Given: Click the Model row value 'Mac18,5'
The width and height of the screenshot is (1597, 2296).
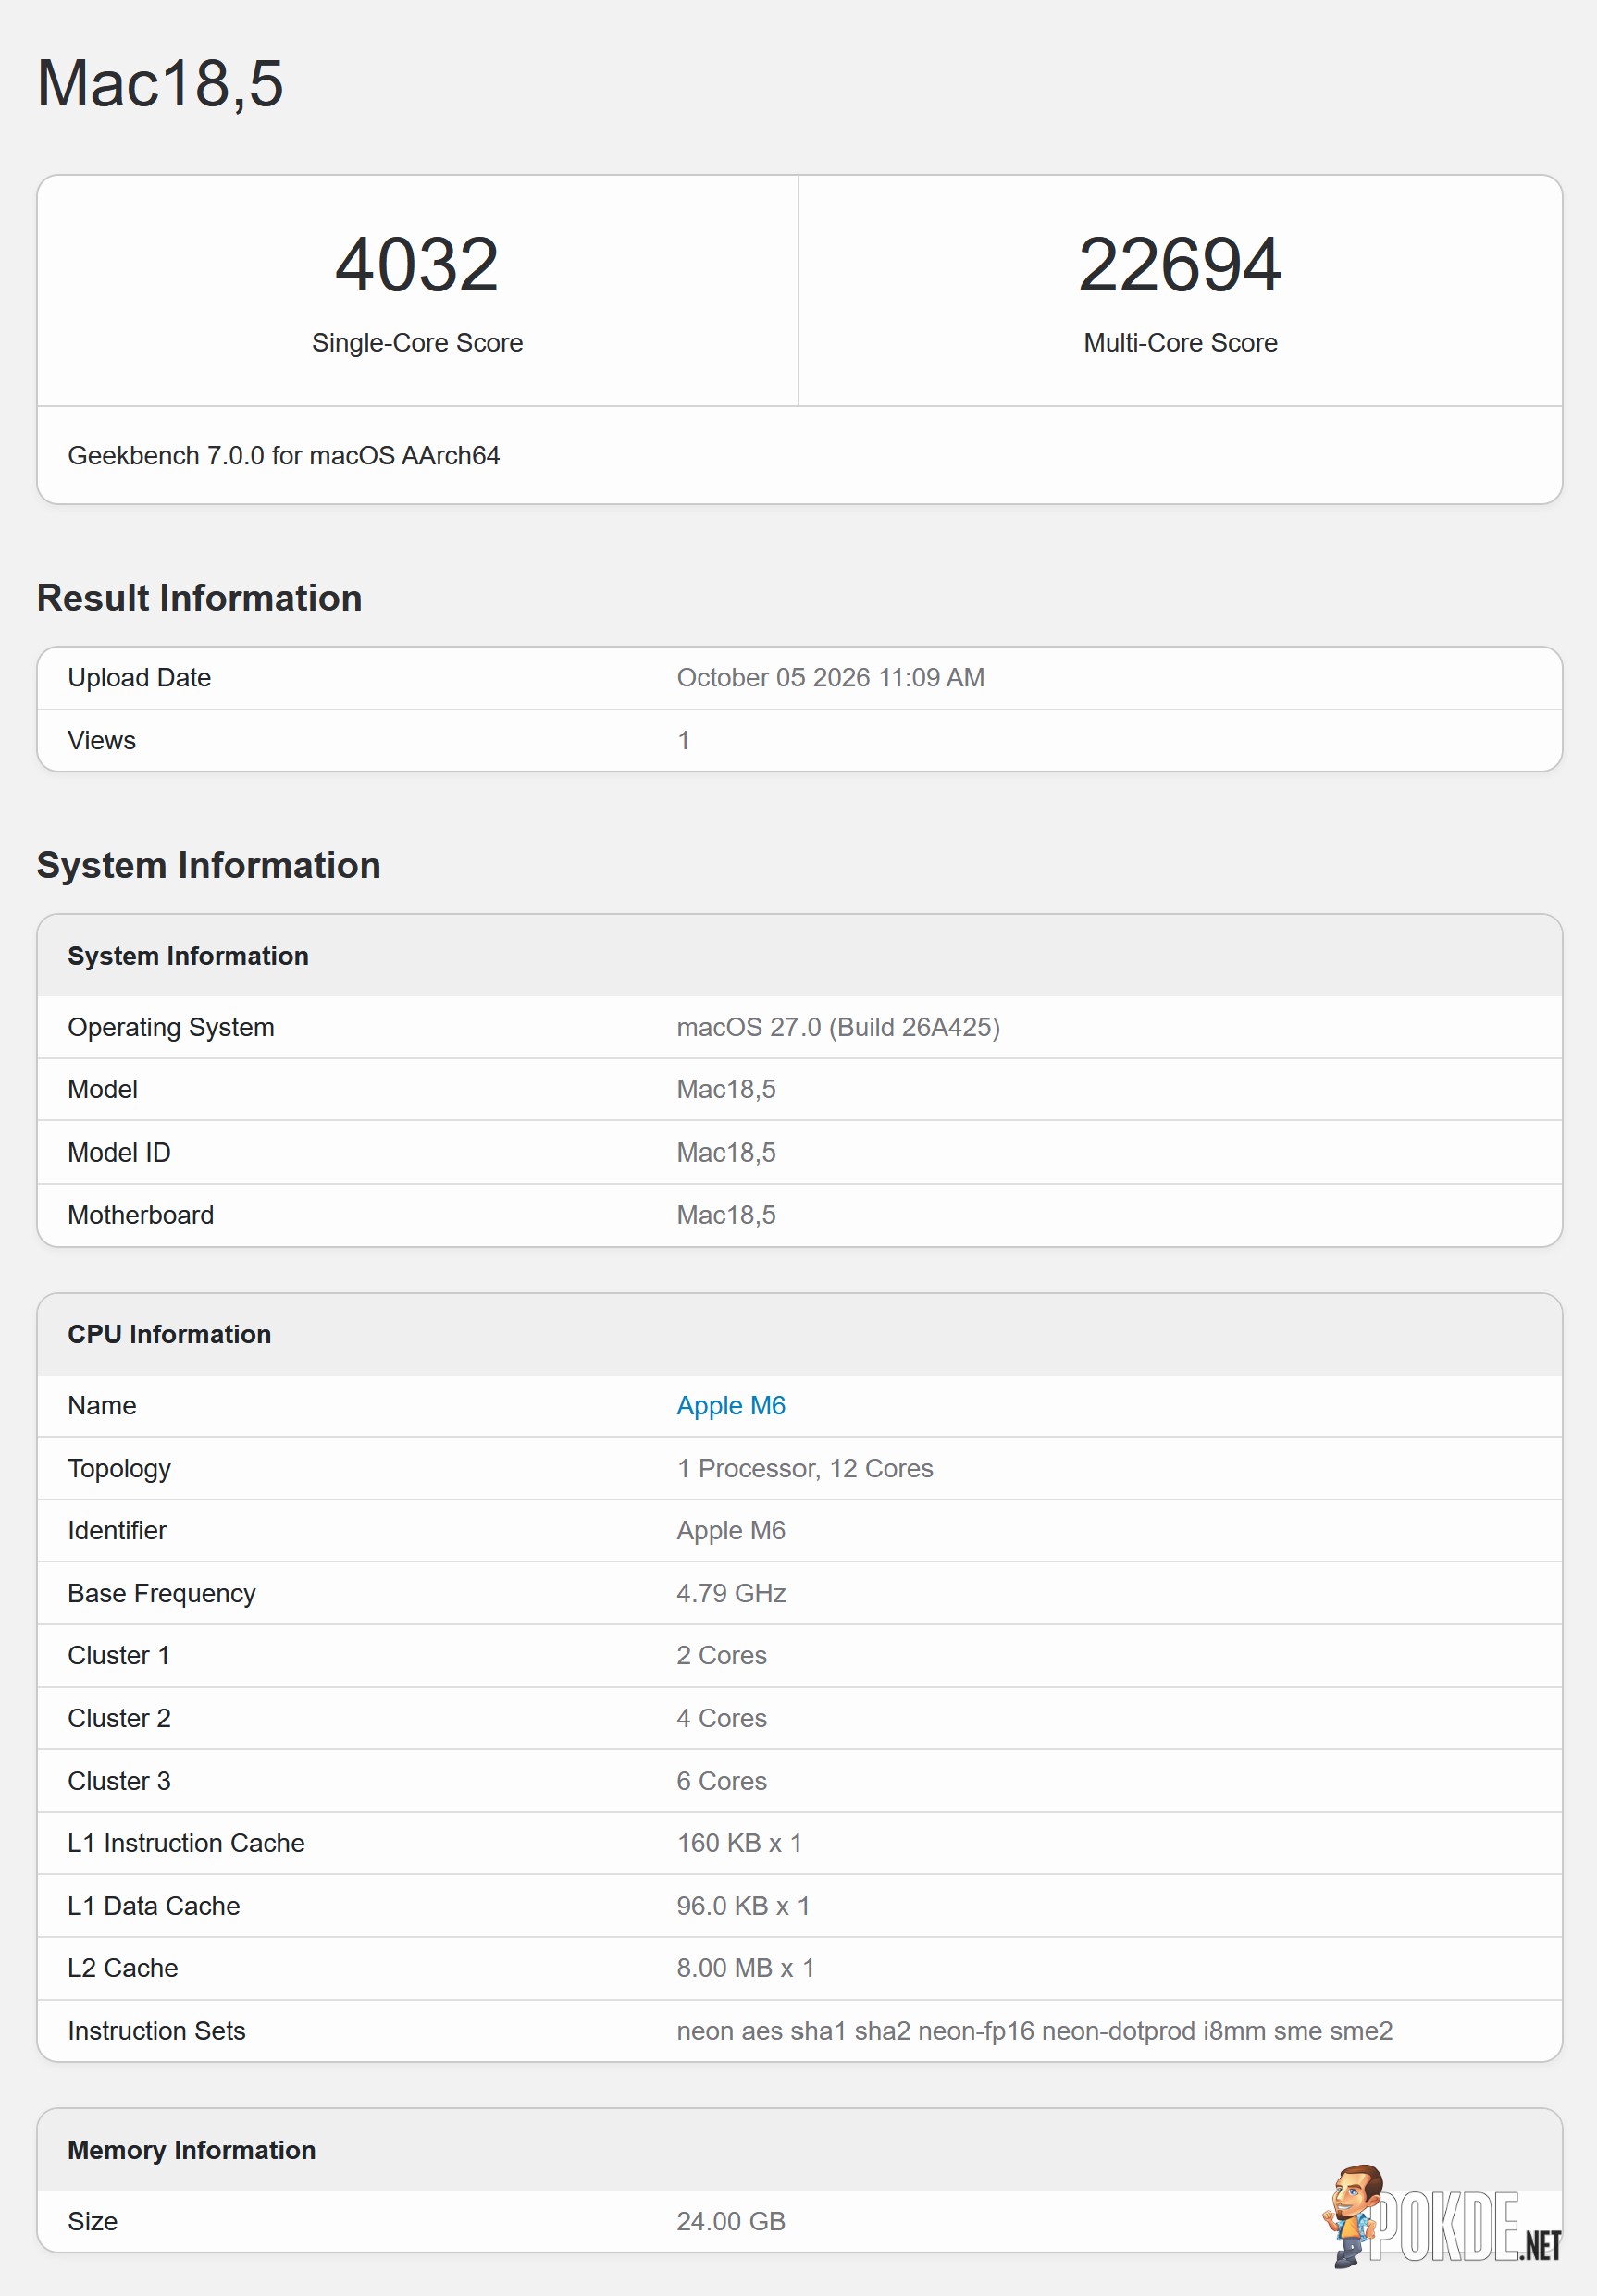Looking at the screenshot, I should point(726,1089).
